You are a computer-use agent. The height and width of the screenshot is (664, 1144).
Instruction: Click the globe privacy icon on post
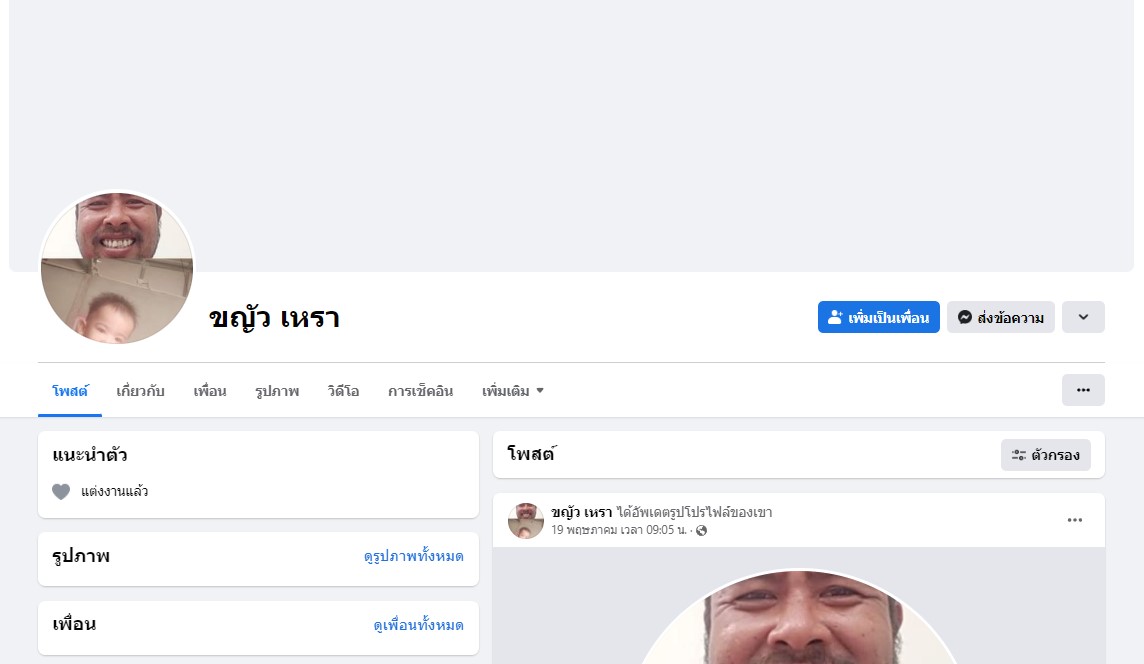[x=701, y=530]
